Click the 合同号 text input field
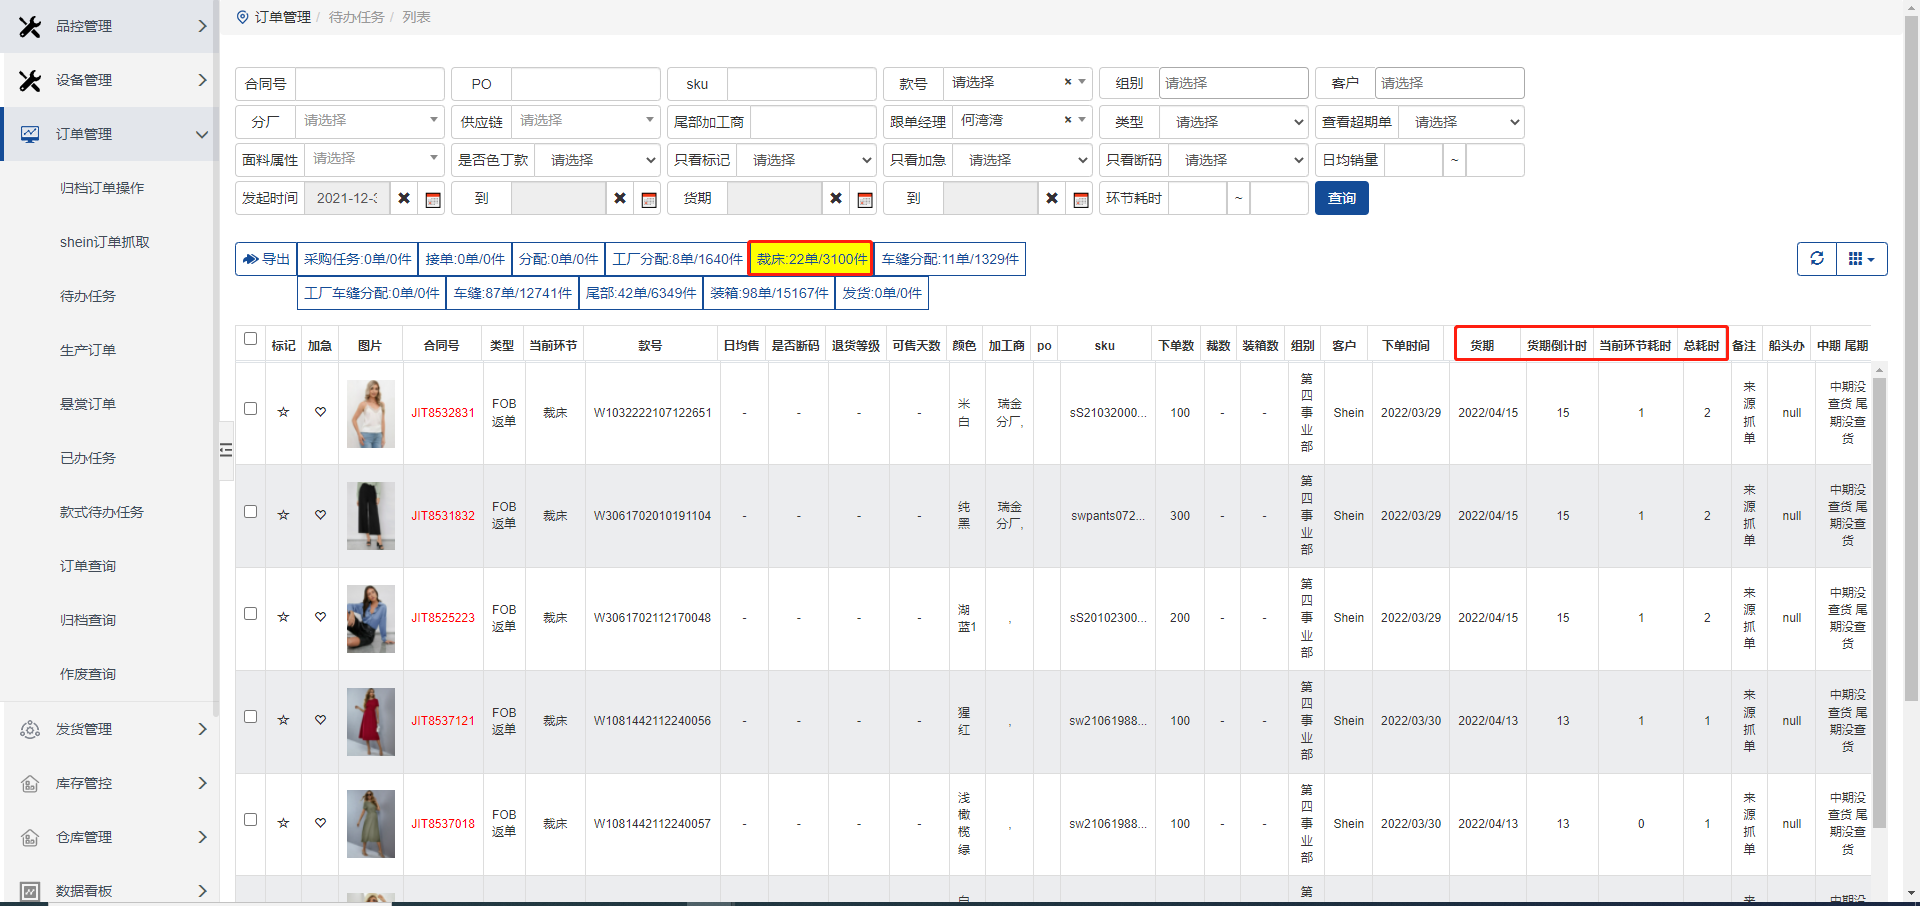The image size is (1920, 906). tap(369, 84)
